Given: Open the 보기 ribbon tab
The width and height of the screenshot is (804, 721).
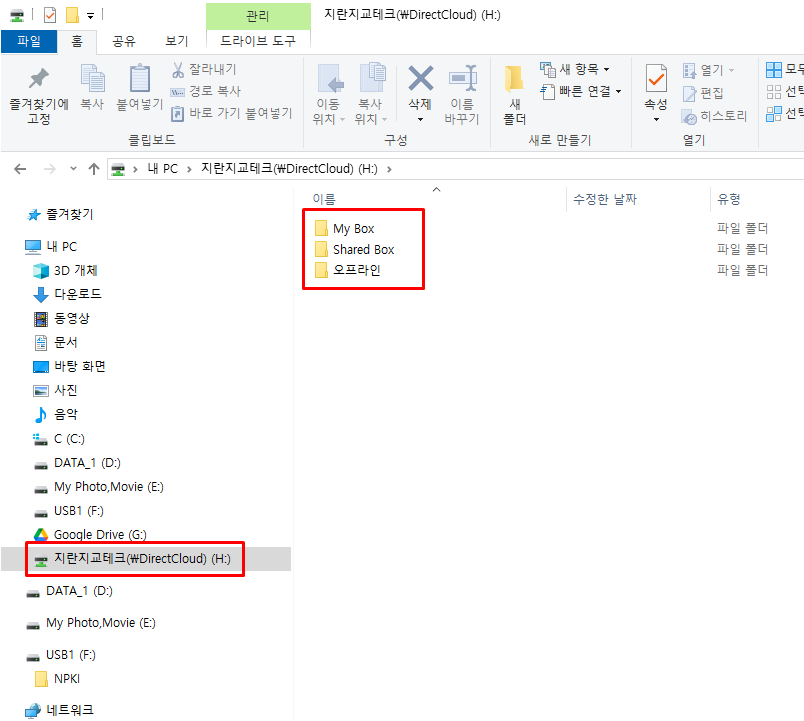Looking at the screenshot, I should (x=176, y=41).
